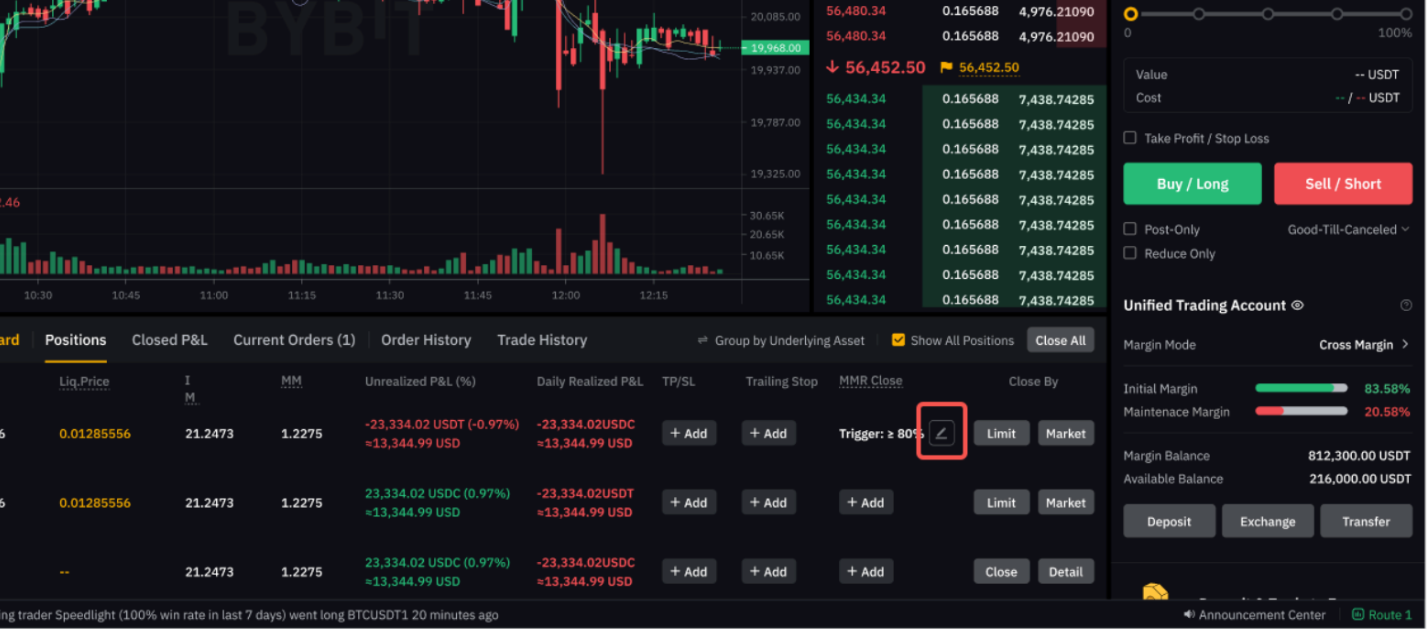The width and height of the screenshot is (1427, 629).
Task: Click the MMR Close edit pencil icon
Action: point(941,433)
